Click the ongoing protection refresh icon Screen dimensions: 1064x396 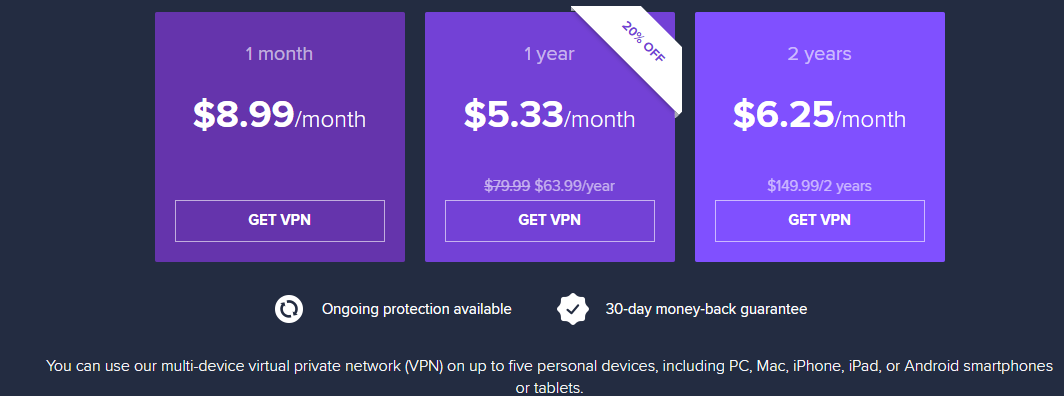pyautogui.click(x=289, y=309)
